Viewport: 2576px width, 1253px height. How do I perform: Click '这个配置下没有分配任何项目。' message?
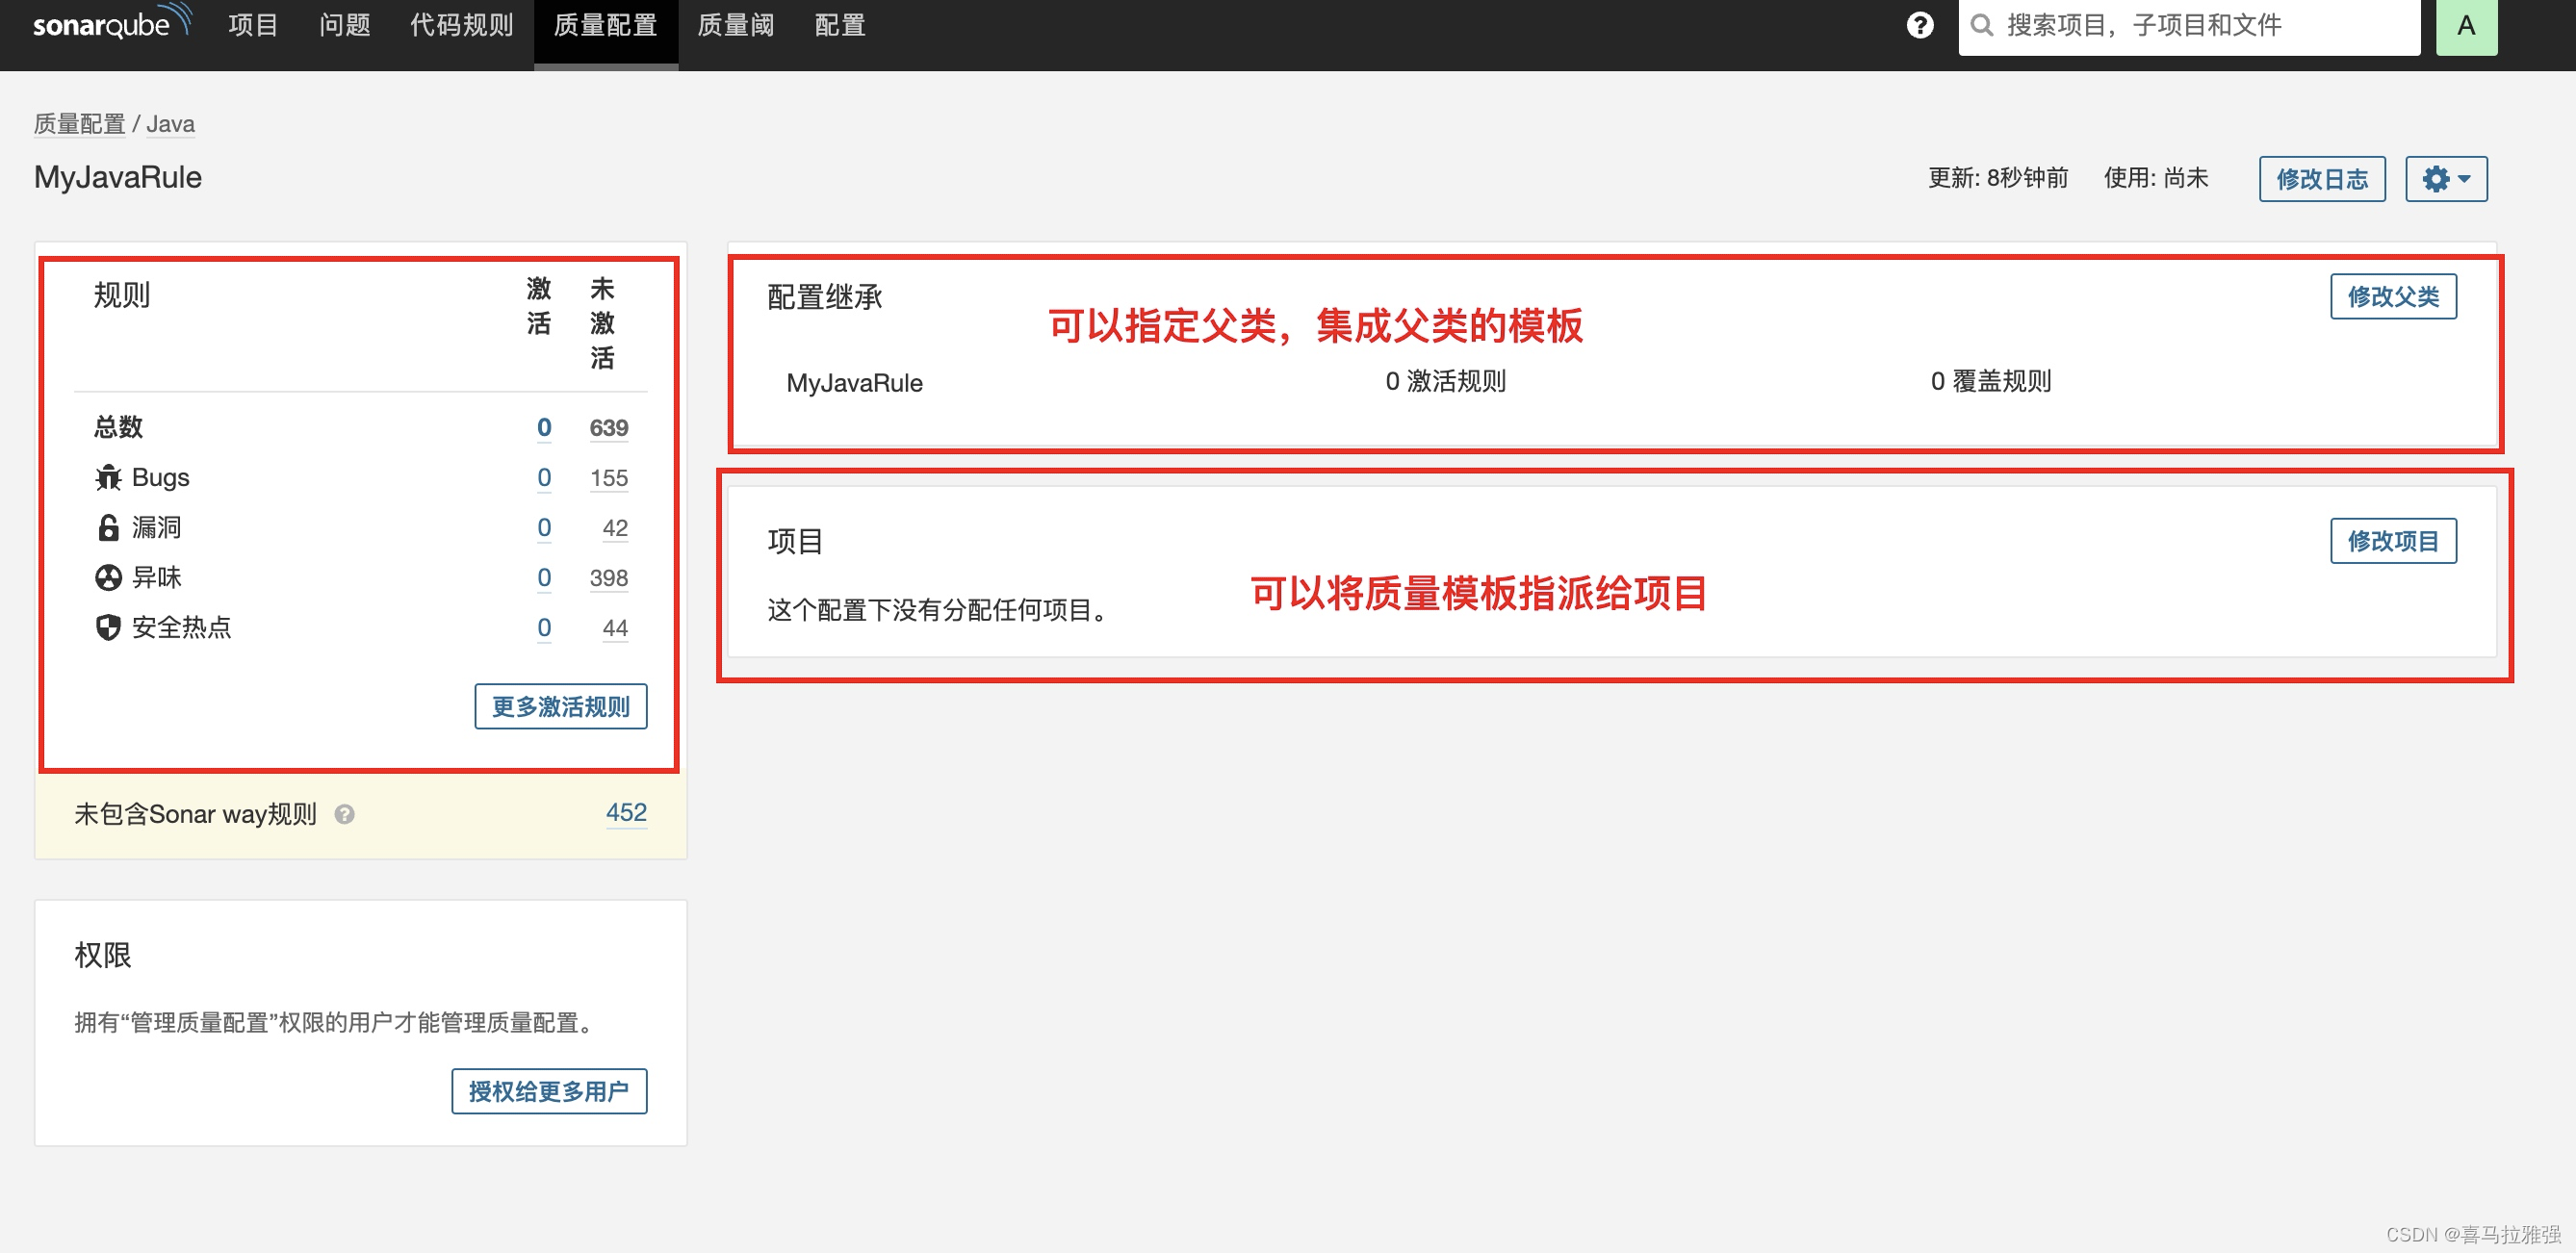point(939,610)
